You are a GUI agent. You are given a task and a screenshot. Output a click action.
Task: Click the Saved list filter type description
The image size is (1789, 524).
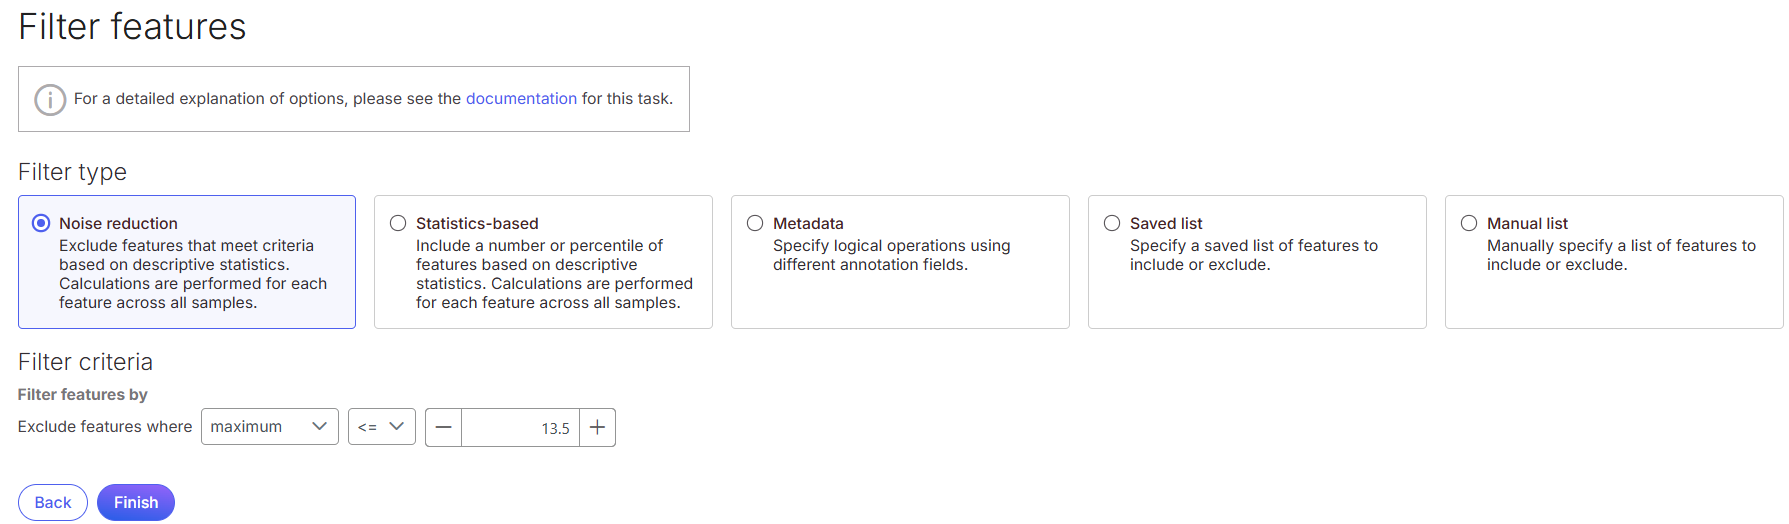[x=1253, y=255]
